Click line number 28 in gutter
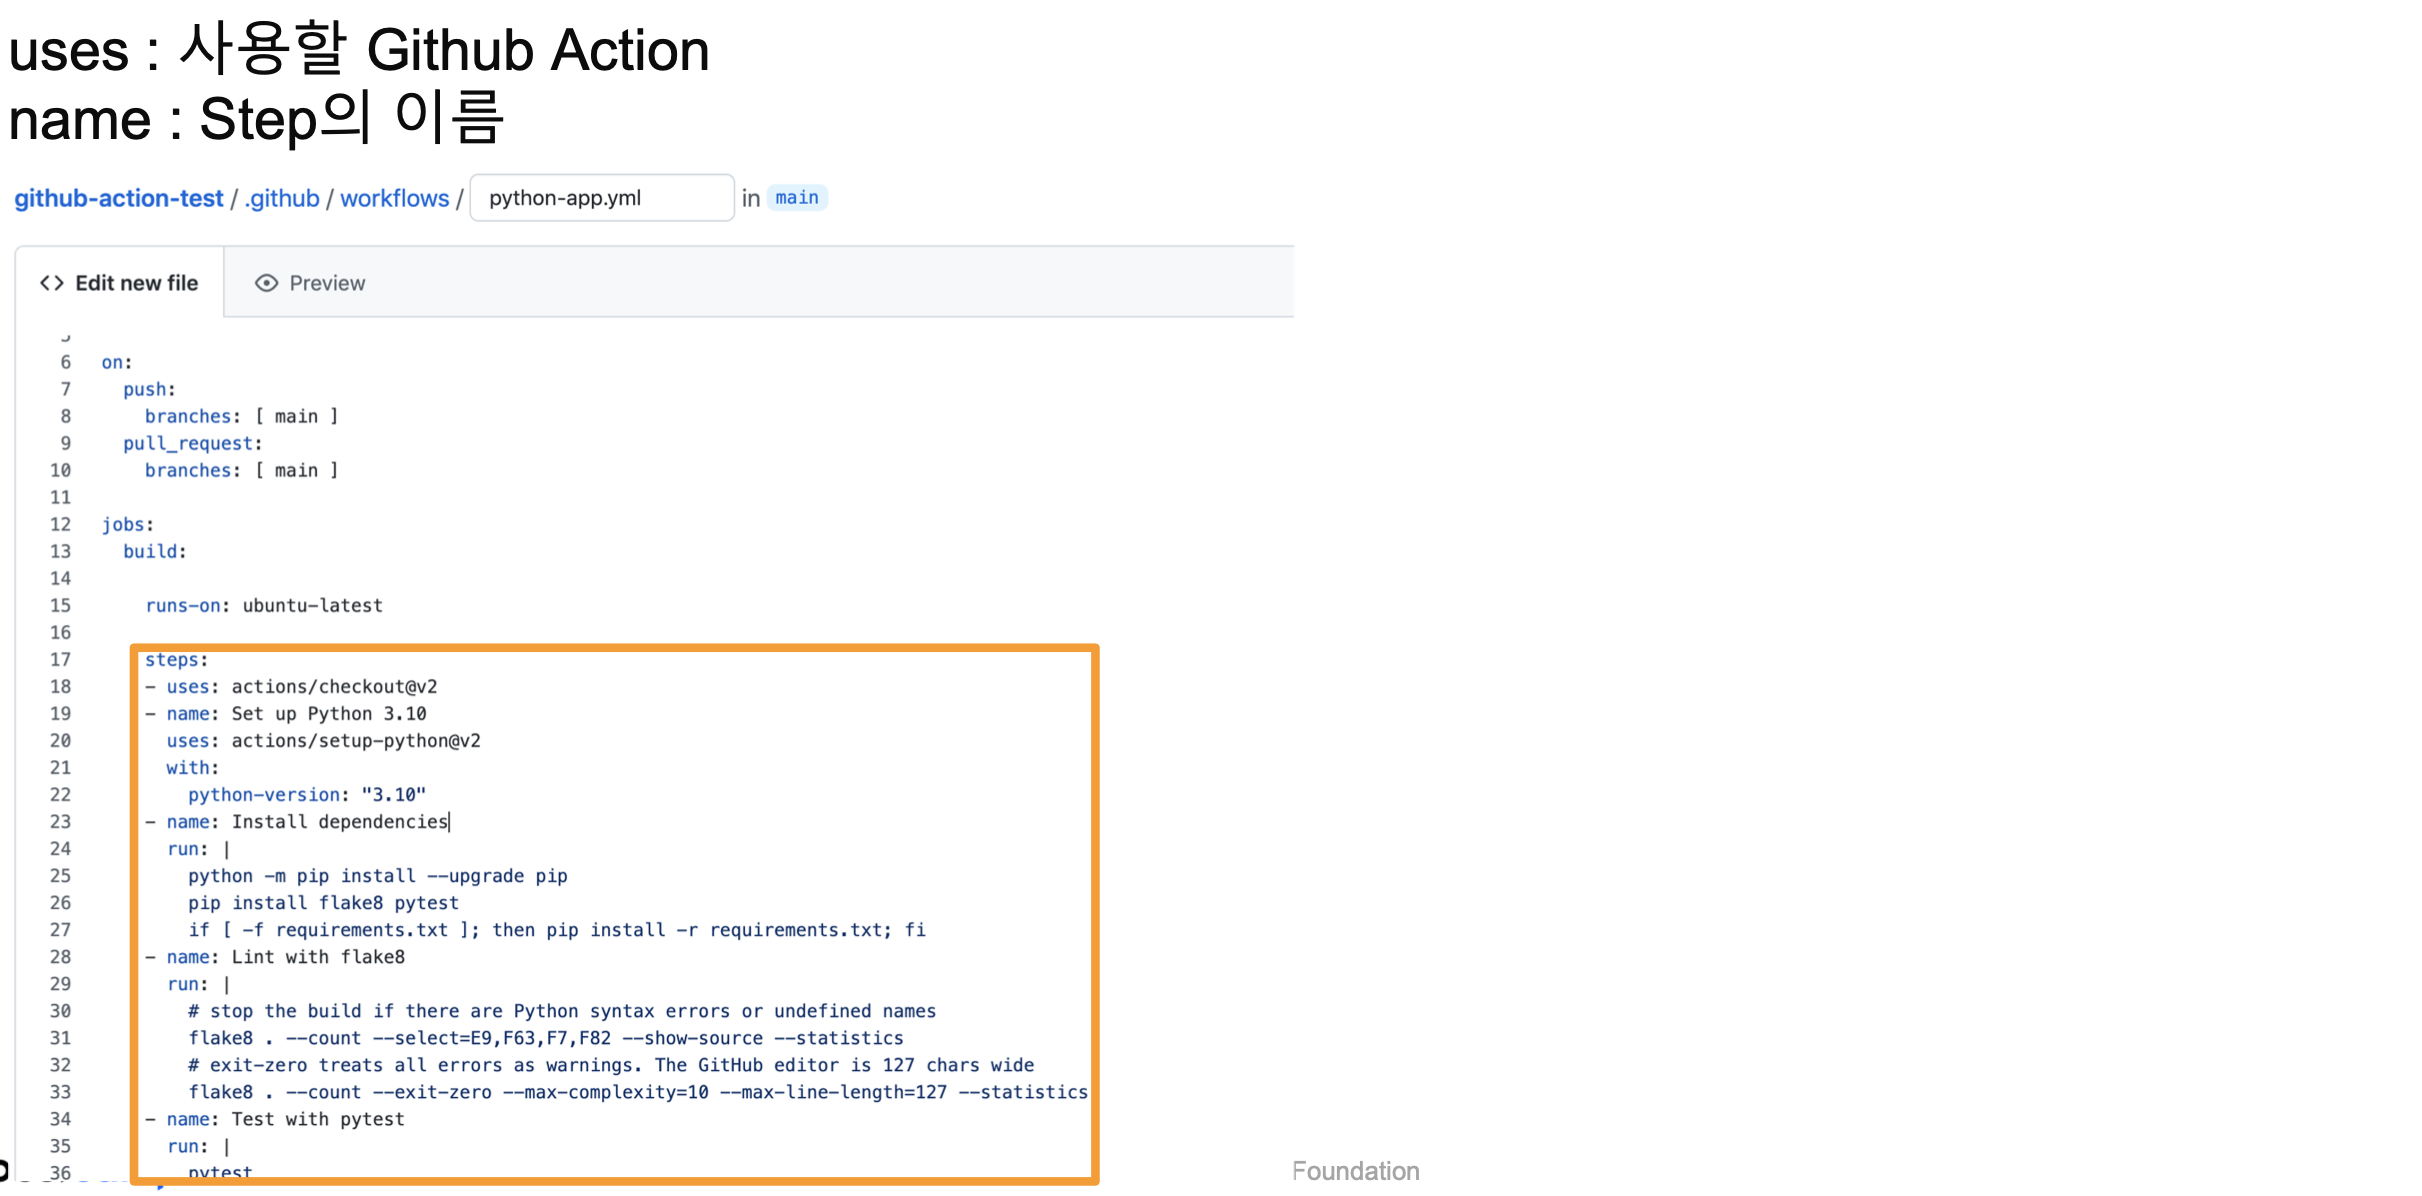2422x1196 pixels. [x=60, y=956]
